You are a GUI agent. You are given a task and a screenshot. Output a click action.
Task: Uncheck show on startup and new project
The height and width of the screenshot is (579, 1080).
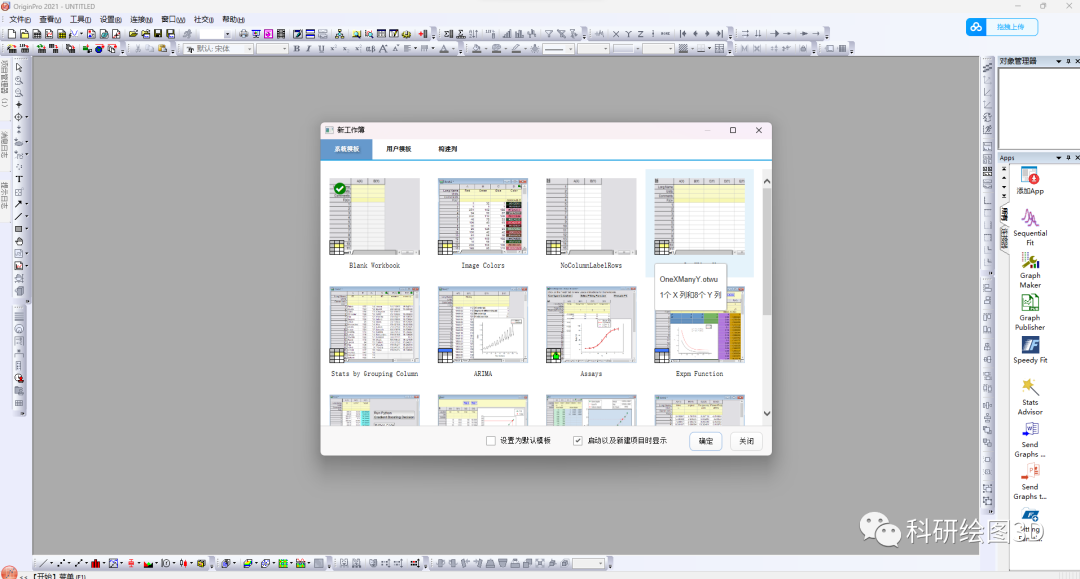[x=578, y=441]
